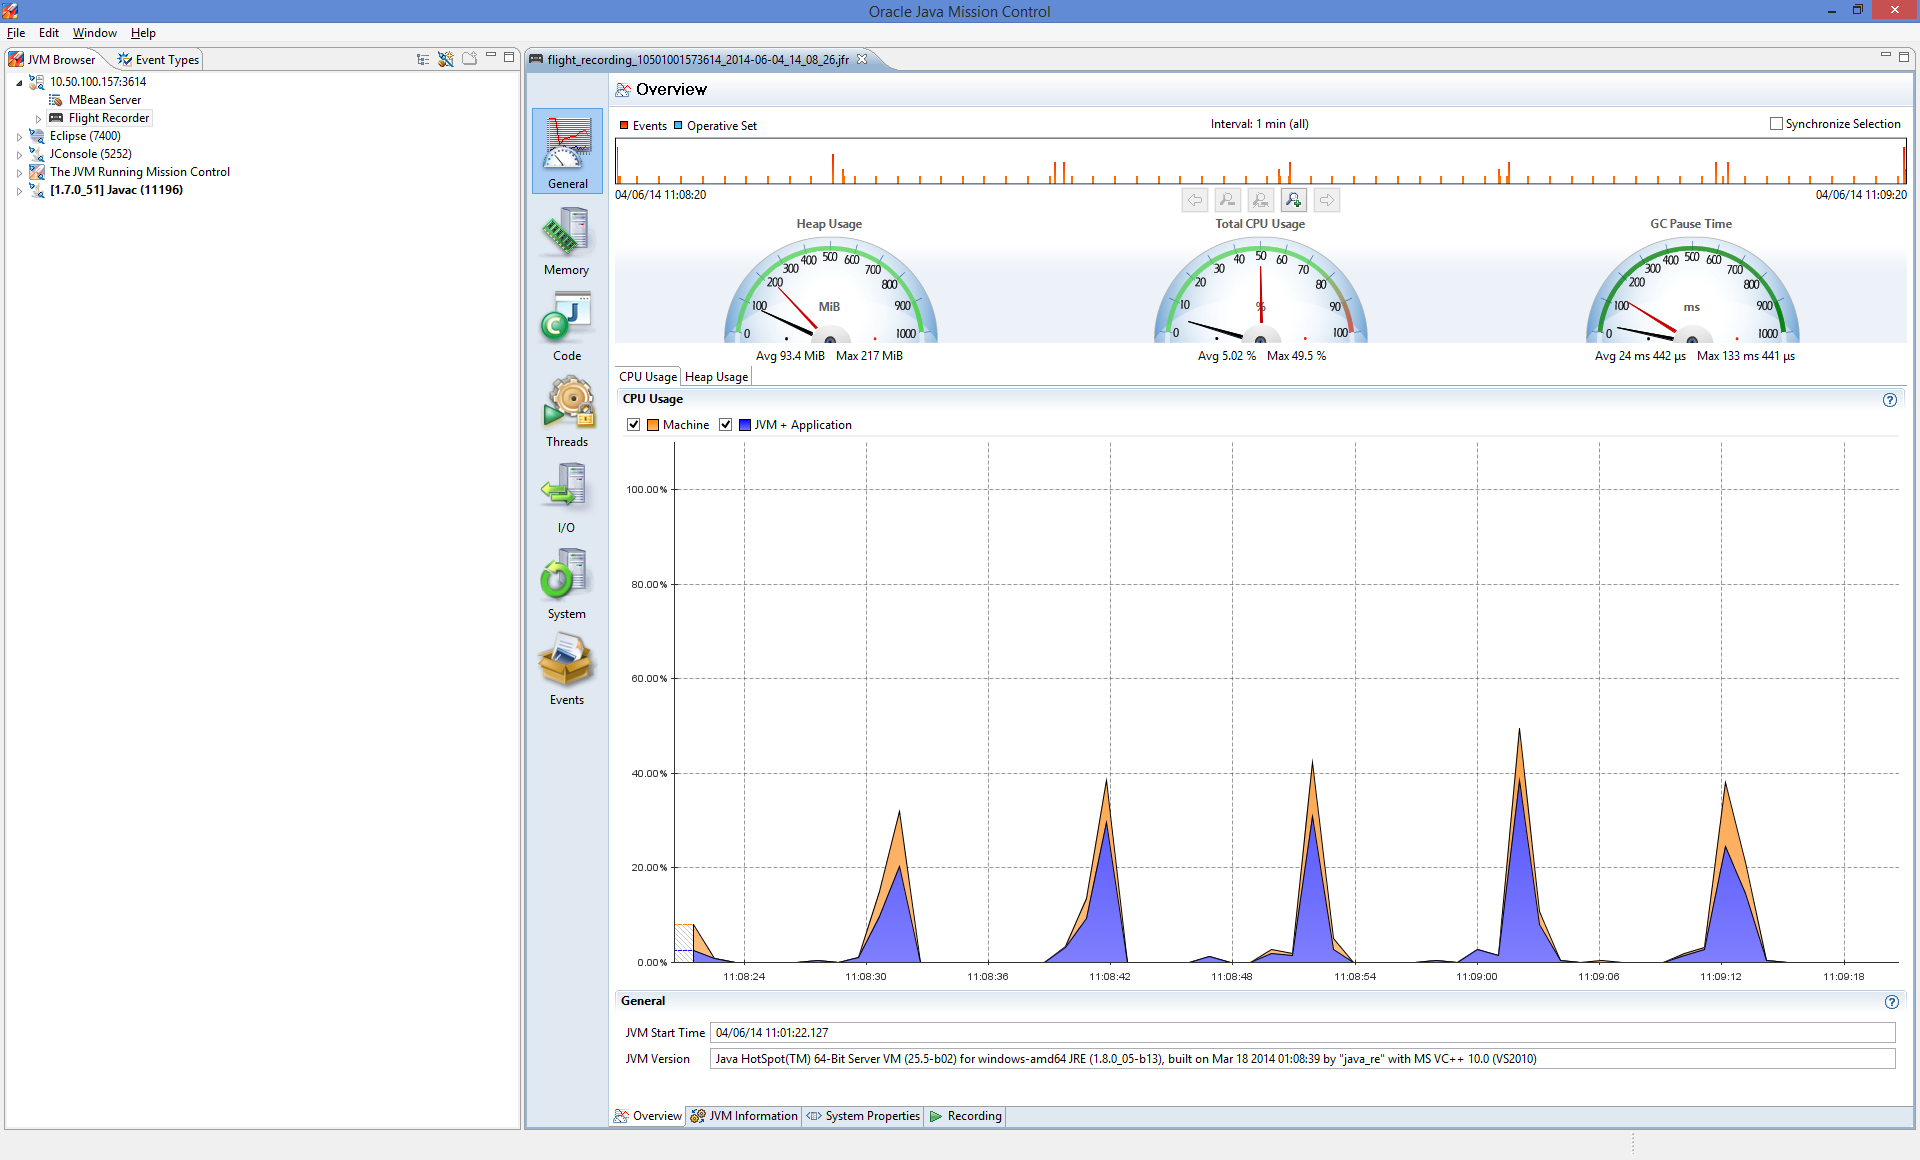Expand the Flight Recorder node
Image resolution: width=1920 pixels, height=1160 pixels.
[38, 119]
